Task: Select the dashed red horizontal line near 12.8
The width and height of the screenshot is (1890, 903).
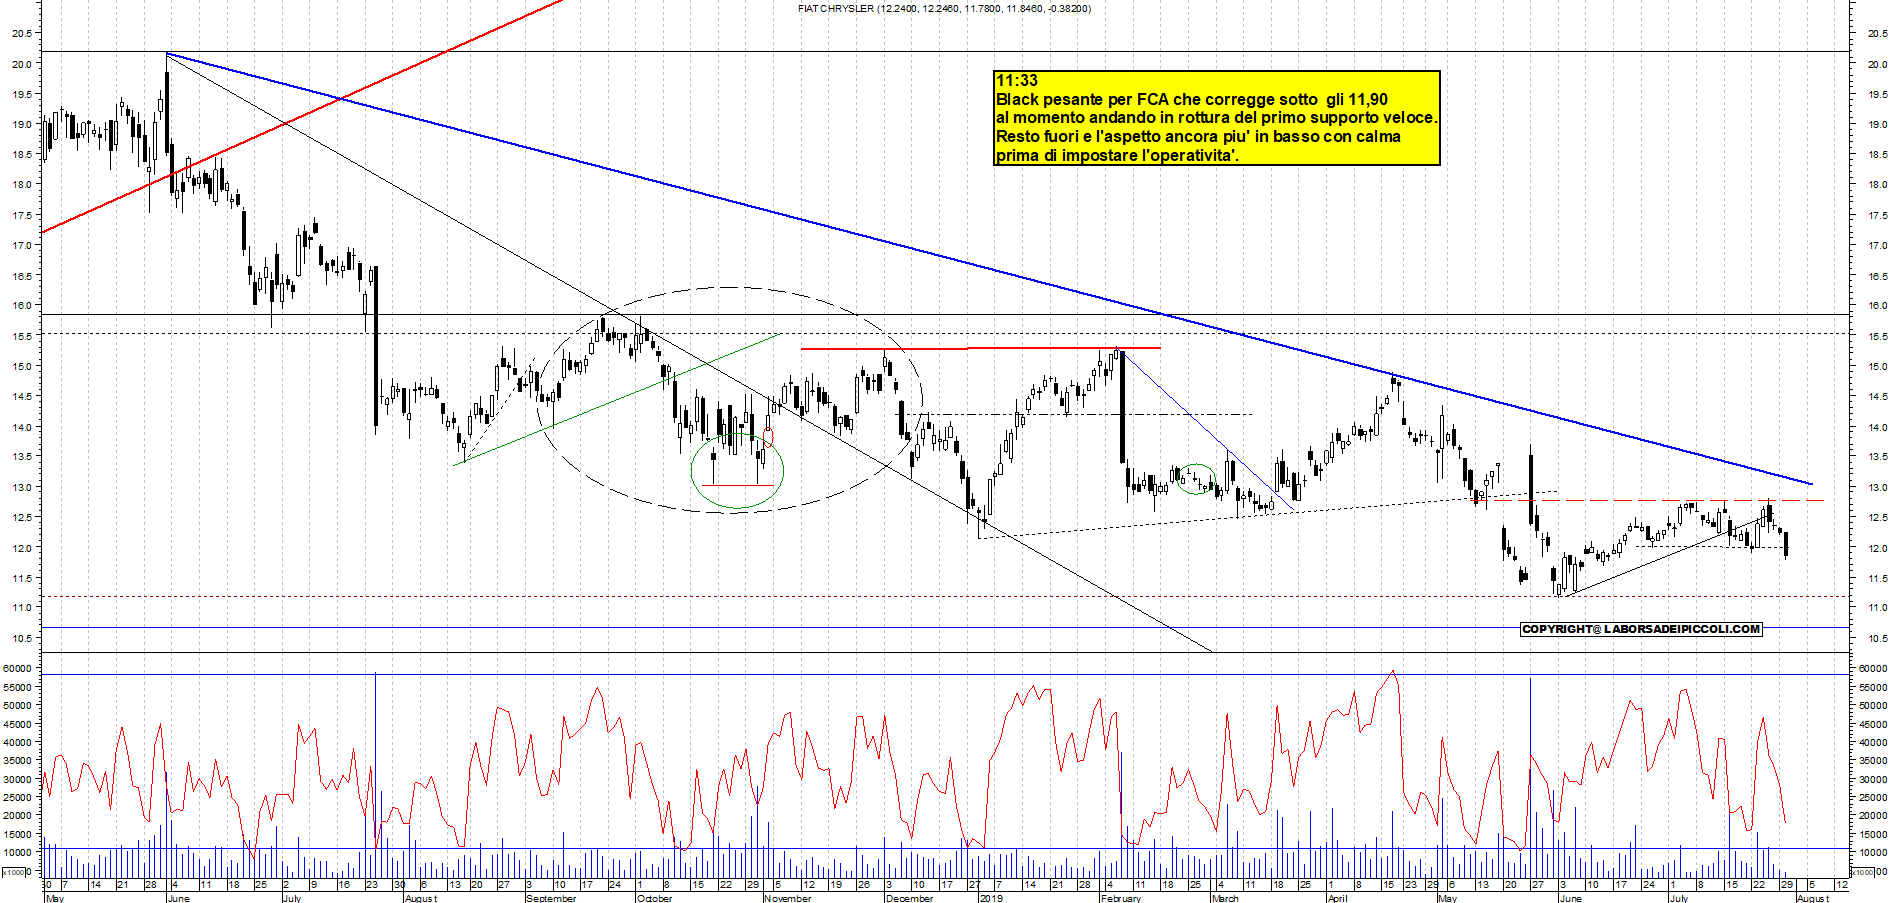Action: (1648, 500)
